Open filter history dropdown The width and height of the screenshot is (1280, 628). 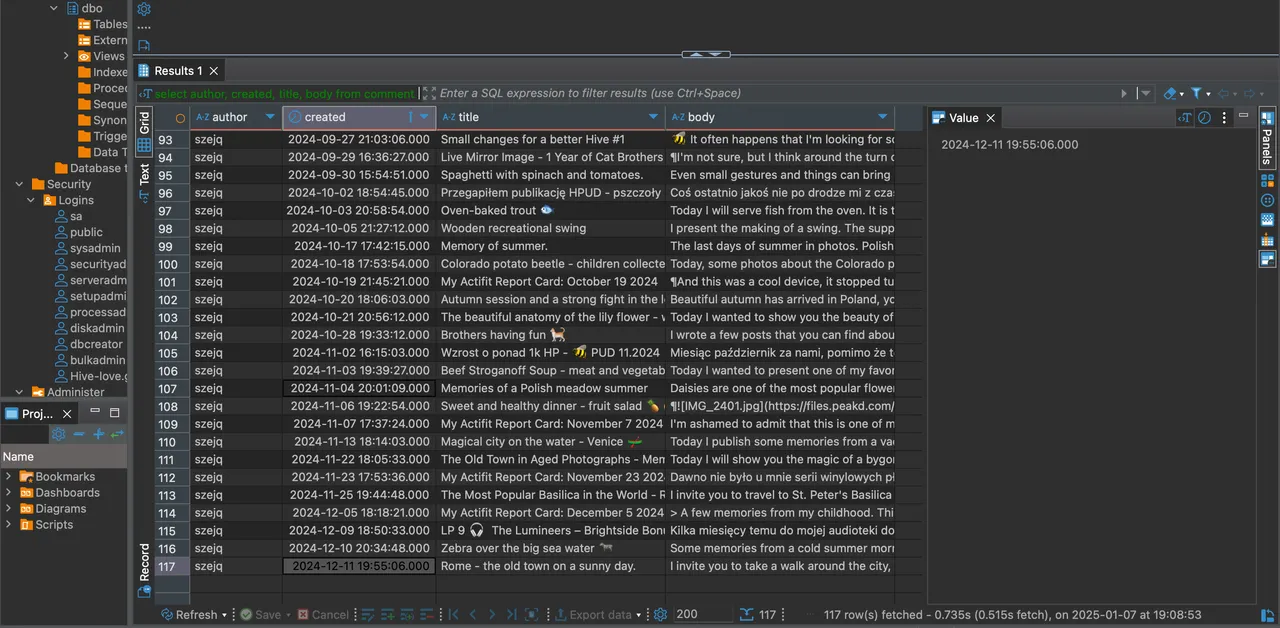tap(1145, 93)
